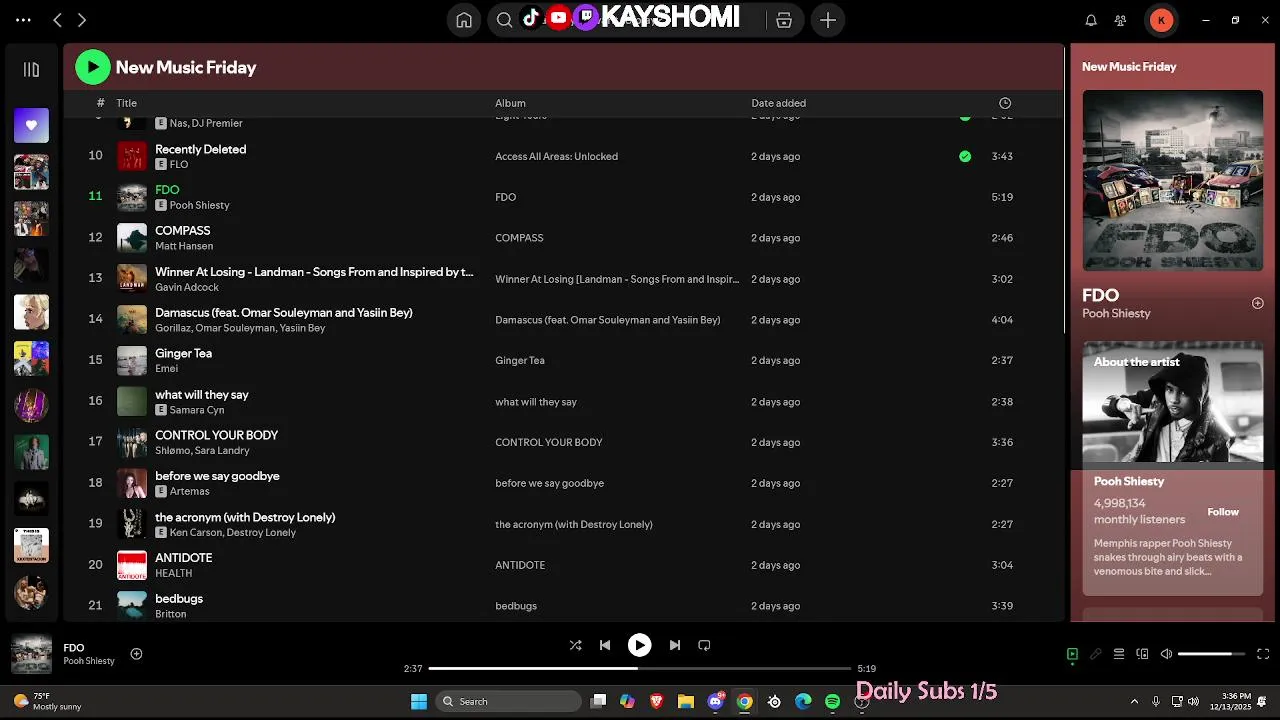Sort by the Date added column header
Screen dimensions: 1280x720
[x=778, y=103]
